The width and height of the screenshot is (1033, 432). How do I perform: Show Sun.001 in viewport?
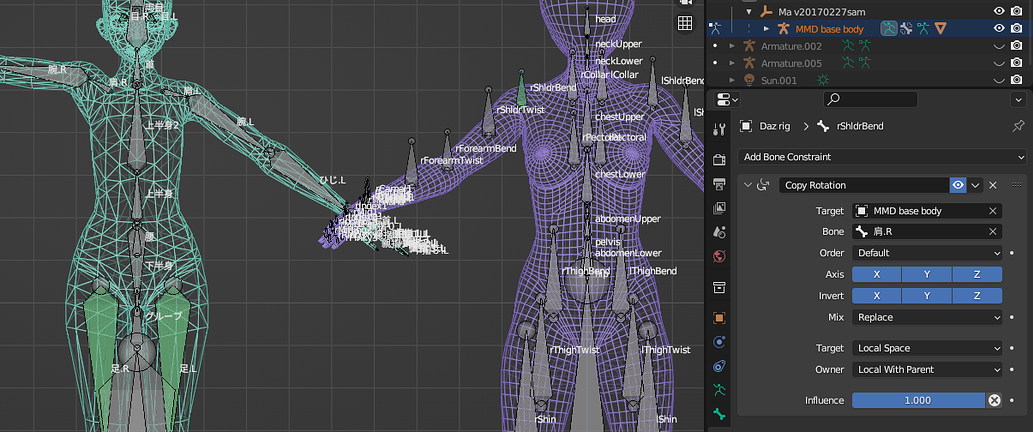999,80
